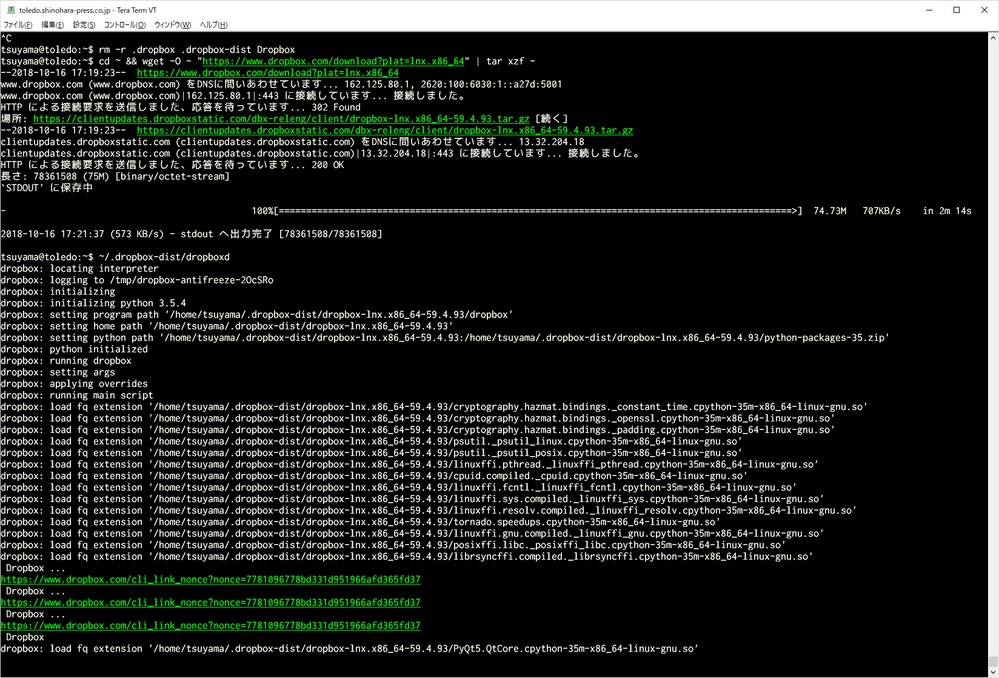This screenshot has height=678, width=999.
Task: Open the ファイル(F) menu
Action: click(18, 25)
